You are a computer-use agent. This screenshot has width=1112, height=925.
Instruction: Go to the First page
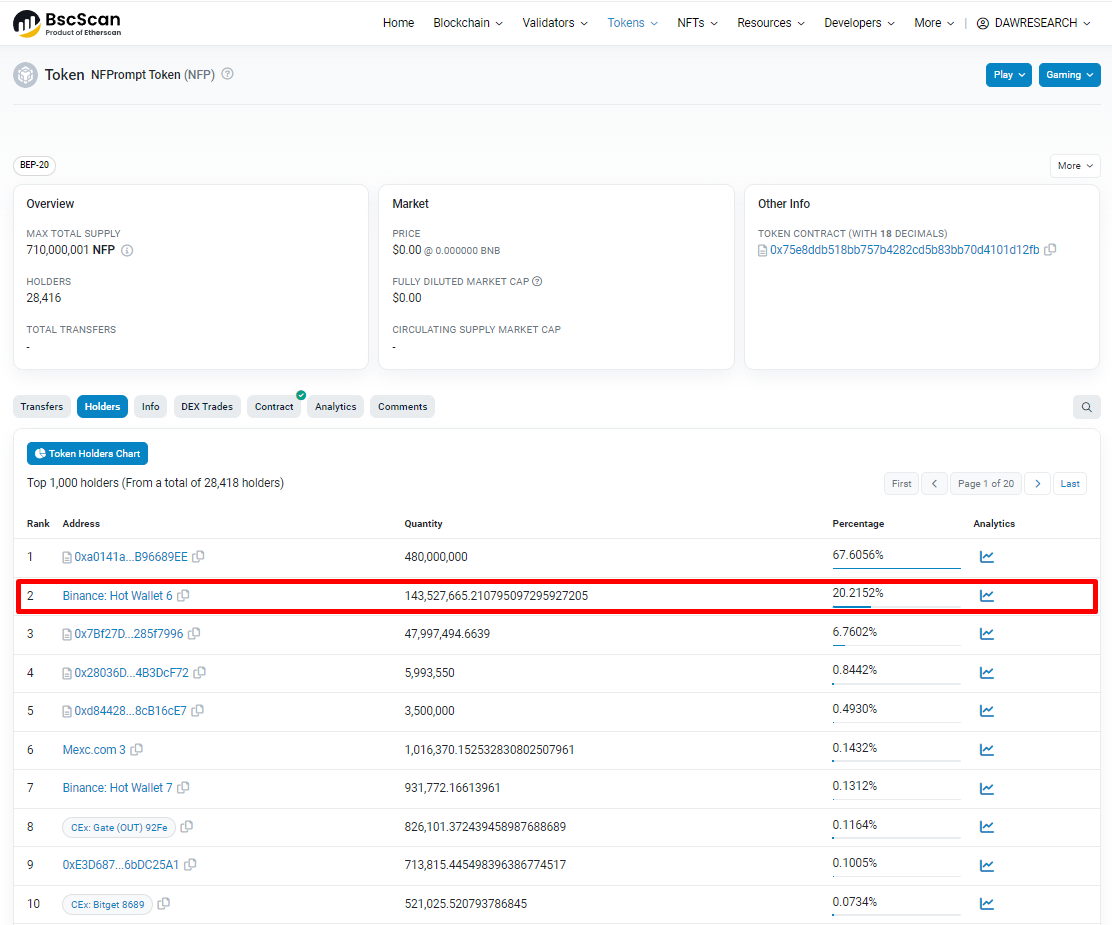(901, 484)
